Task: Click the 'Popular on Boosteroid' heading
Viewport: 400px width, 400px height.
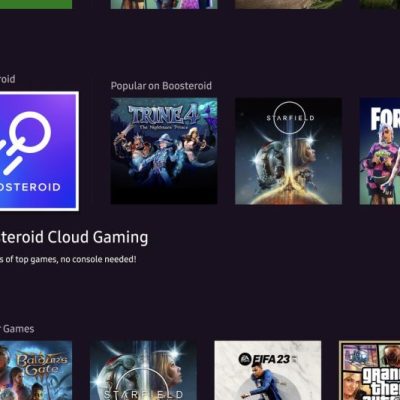Action: click(x=161, y=86)
